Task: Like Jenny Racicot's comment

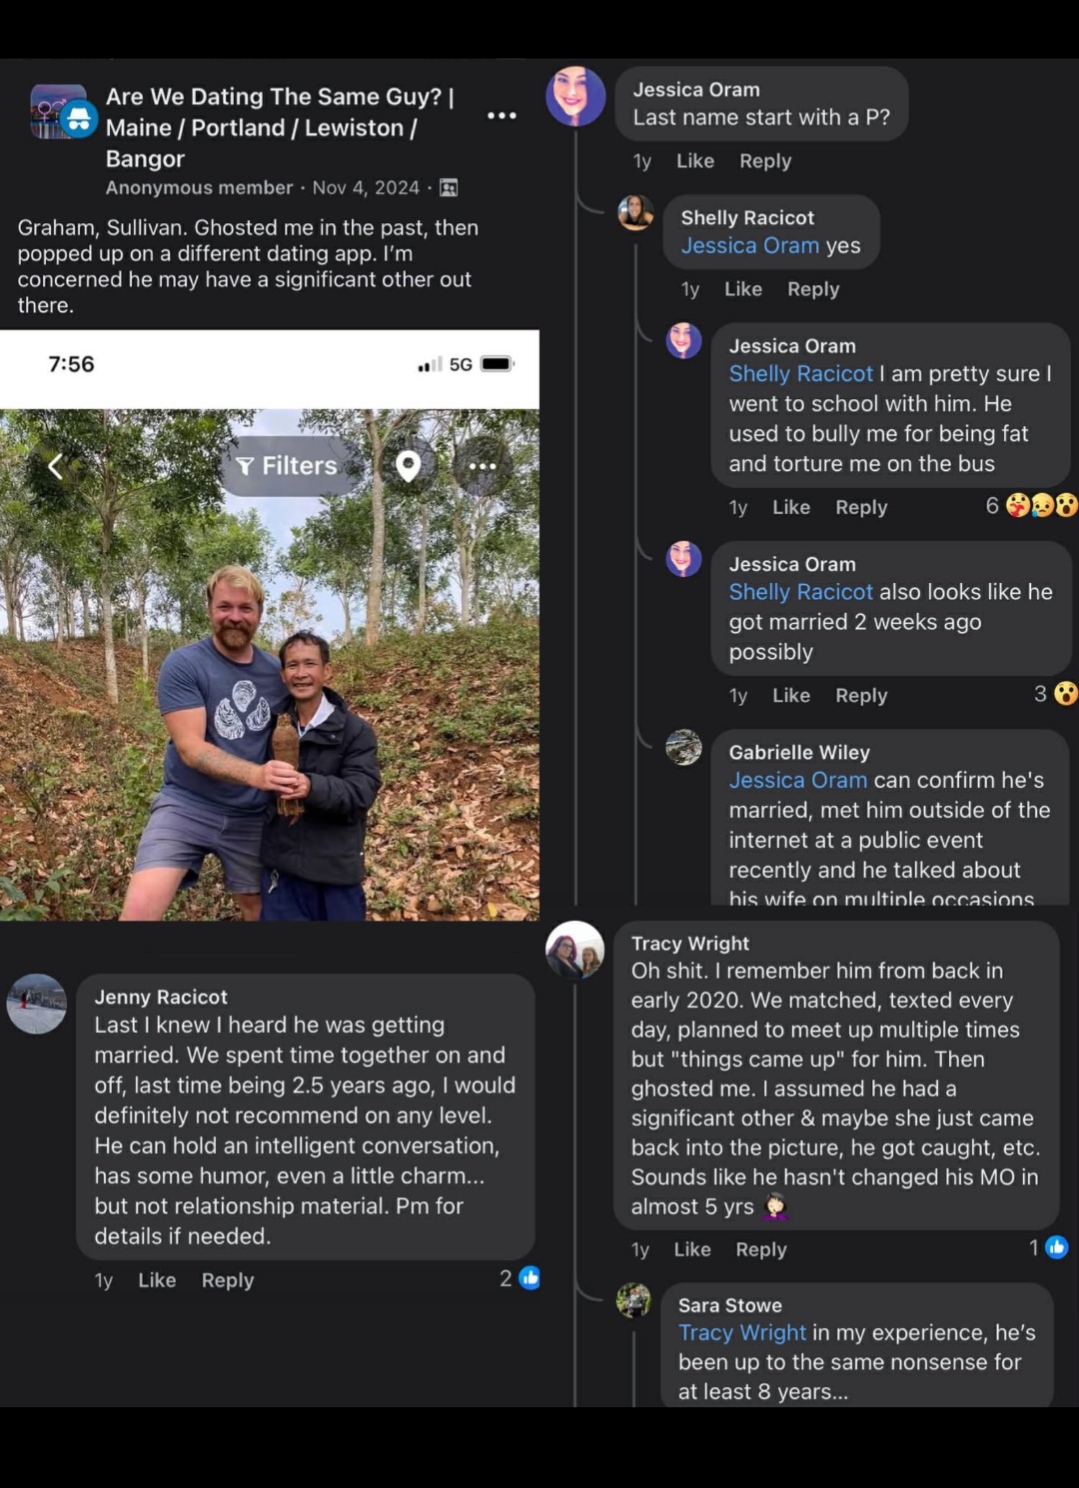Action: point(157,1280)
